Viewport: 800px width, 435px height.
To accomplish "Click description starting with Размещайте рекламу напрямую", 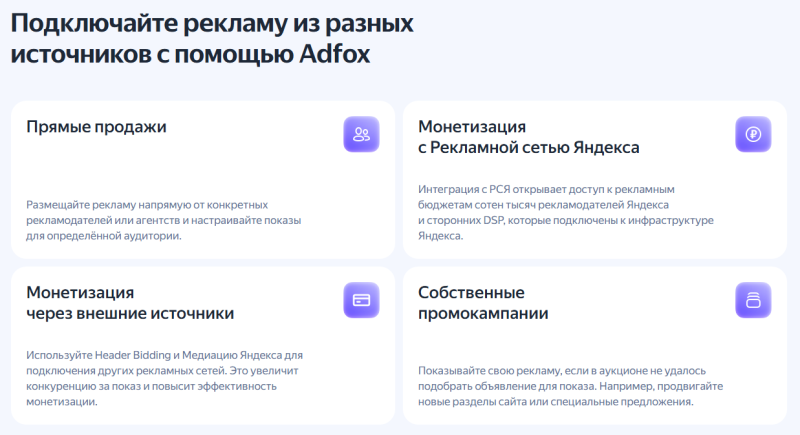I will click(x=164, y=220).
